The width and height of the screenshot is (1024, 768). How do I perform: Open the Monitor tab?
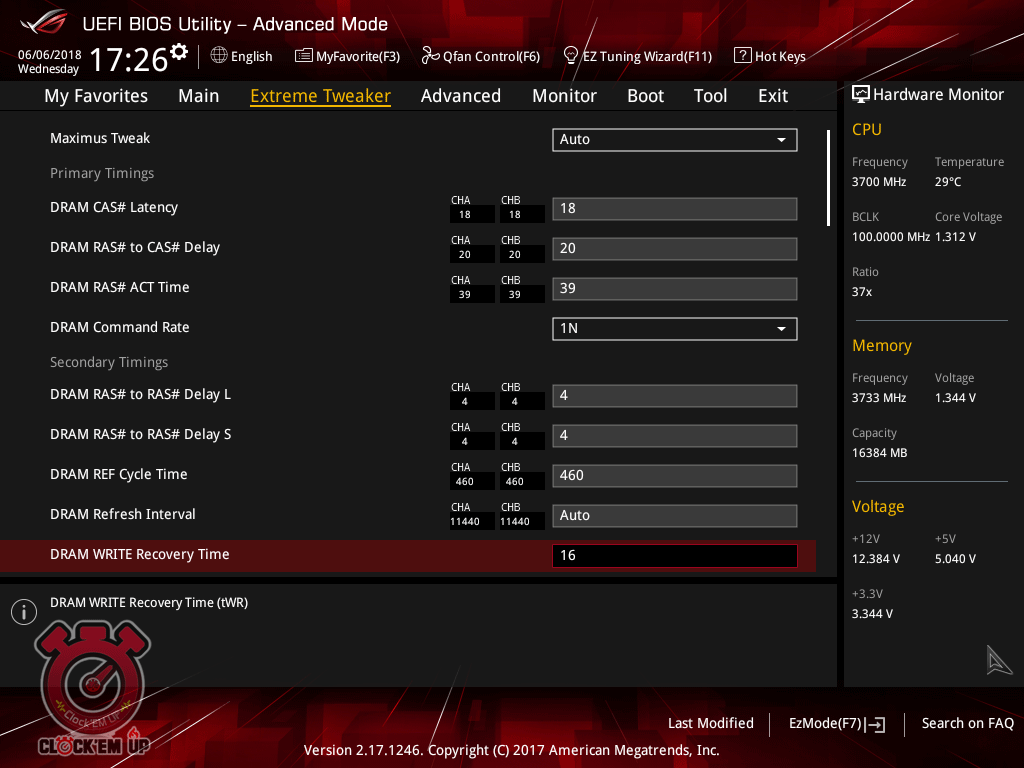pyautogui.click(x=564, y=96)
